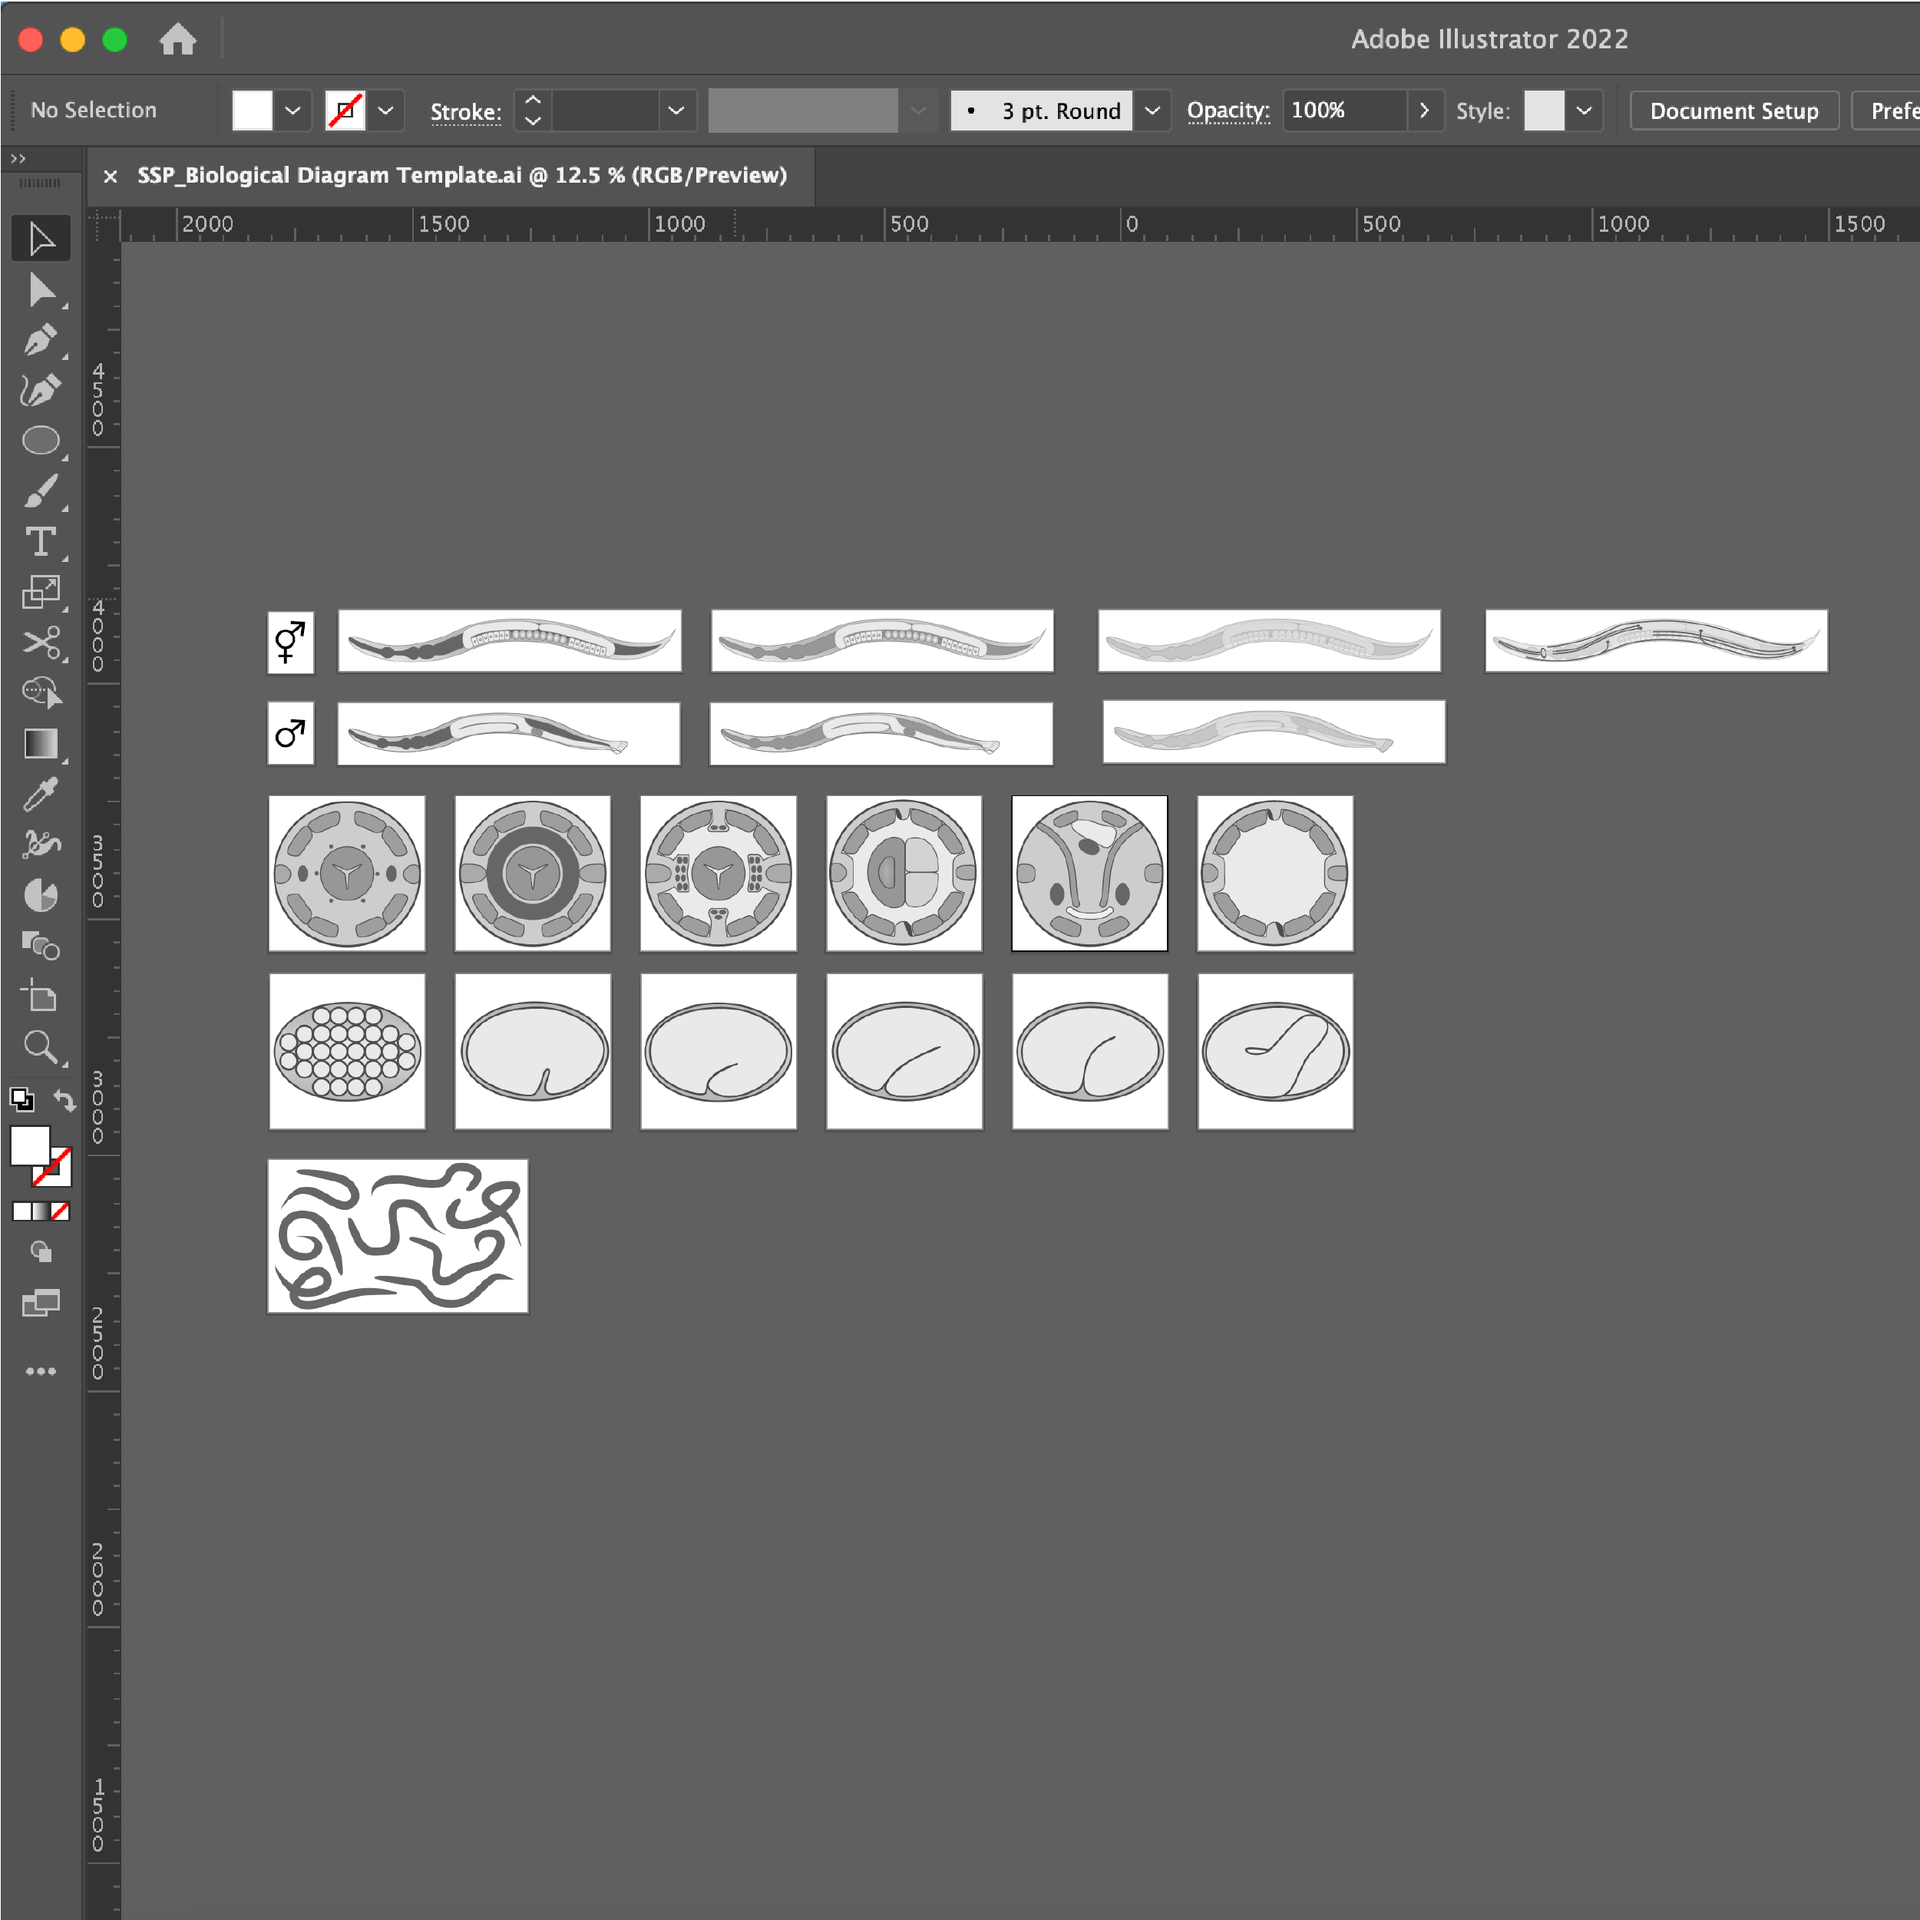Click the hermaphrodite symbol artboard
The image size is (1920, 1920).
pos(291,642)
